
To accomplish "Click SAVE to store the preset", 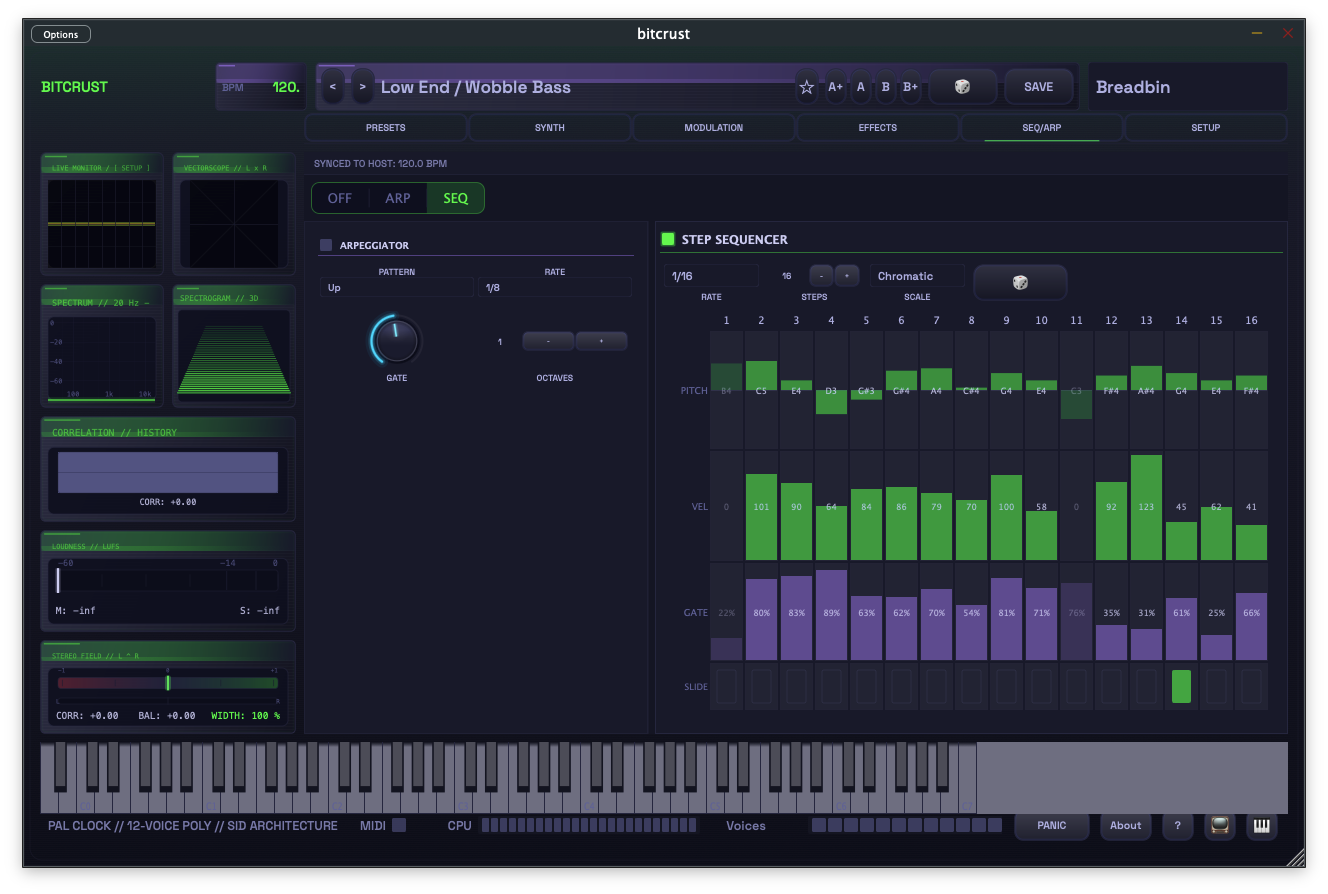I will tap(1039, 87).
